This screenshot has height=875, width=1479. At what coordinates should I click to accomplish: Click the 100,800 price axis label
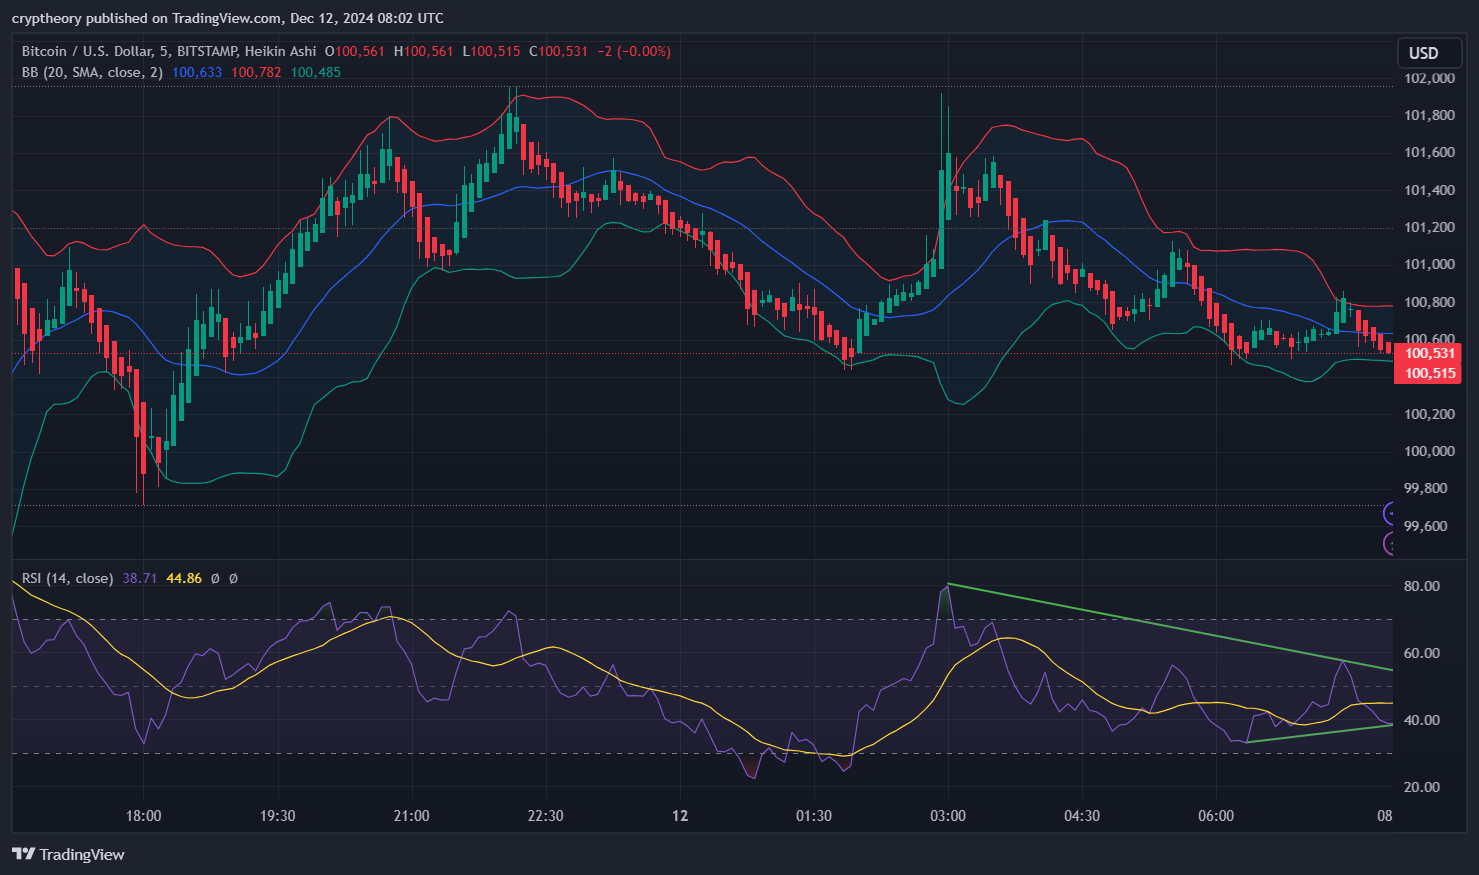coord(1429,302)
